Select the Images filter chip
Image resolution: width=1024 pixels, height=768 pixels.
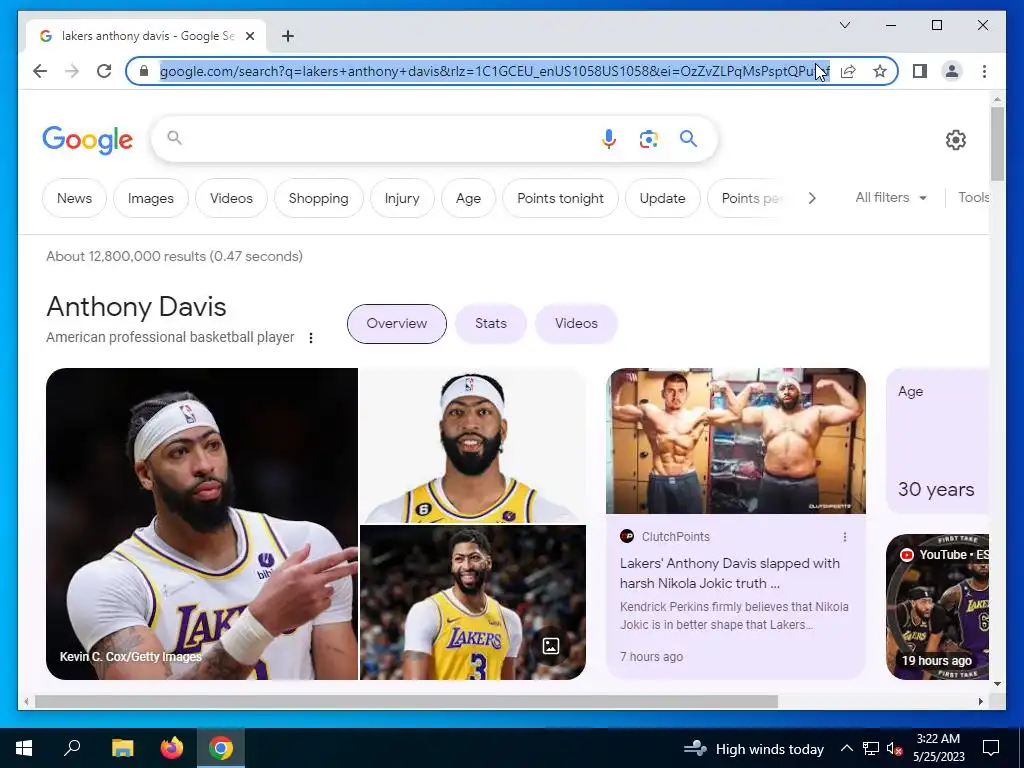151,198
